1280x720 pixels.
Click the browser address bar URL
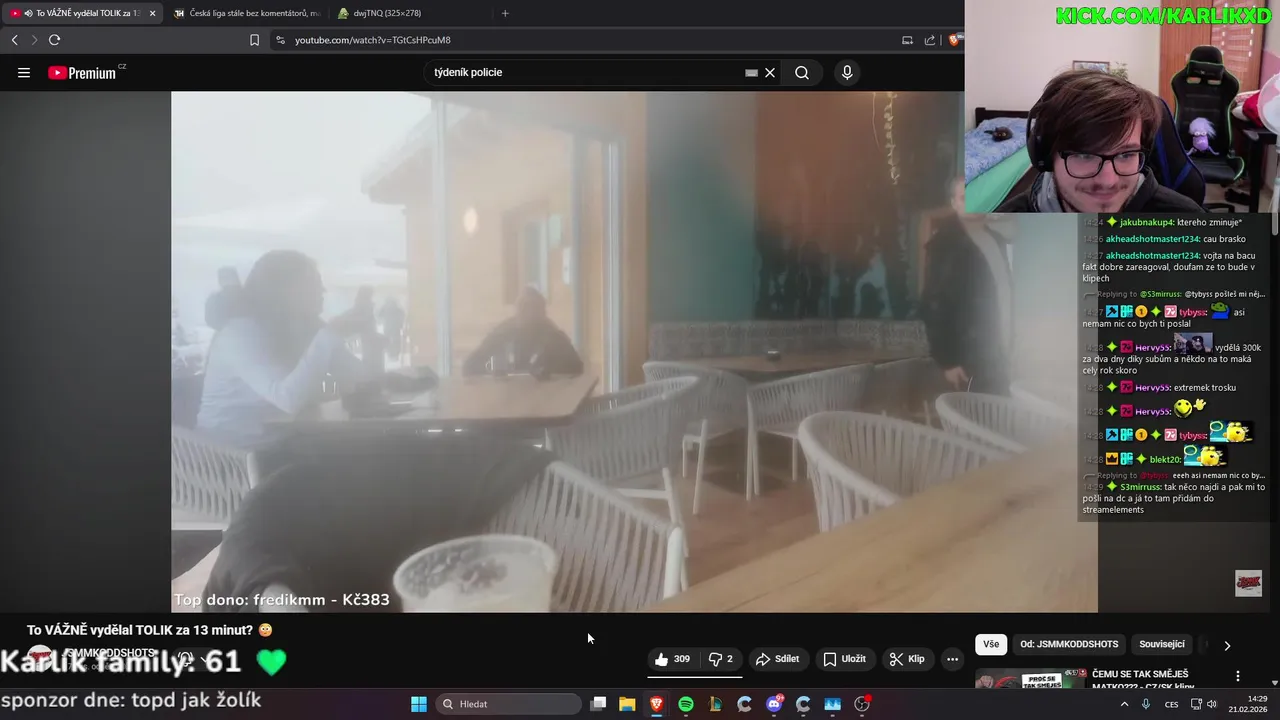click(x=372, y=40)
